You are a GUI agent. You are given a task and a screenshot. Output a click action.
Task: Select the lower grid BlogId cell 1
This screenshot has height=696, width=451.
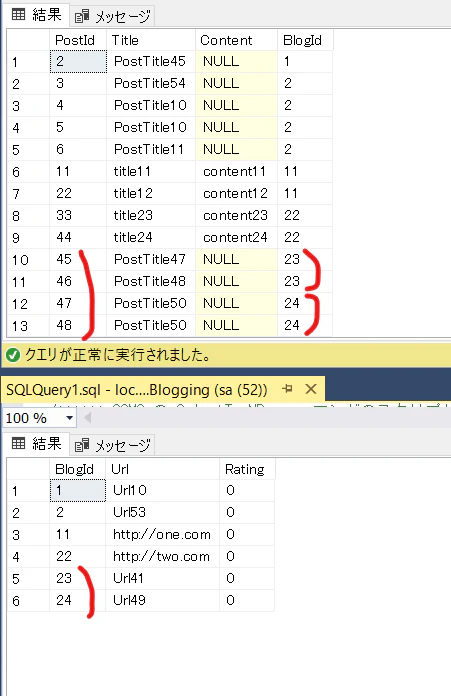tap(78, 490)
